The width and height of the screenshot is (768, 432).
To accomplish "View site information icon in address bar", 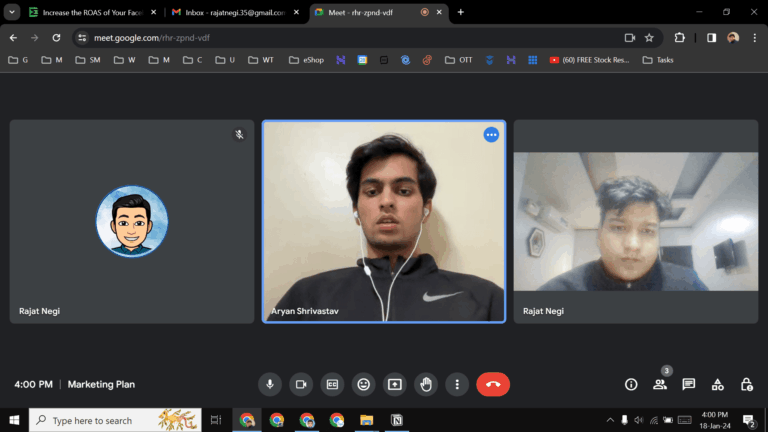I will coord(82,38).
